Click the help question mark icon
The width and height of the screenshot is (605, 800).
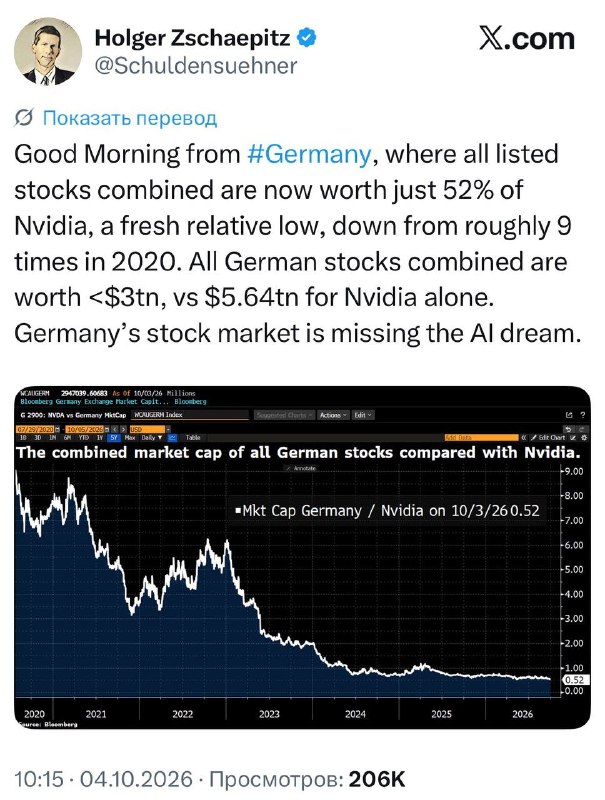(x=583, y=415)
